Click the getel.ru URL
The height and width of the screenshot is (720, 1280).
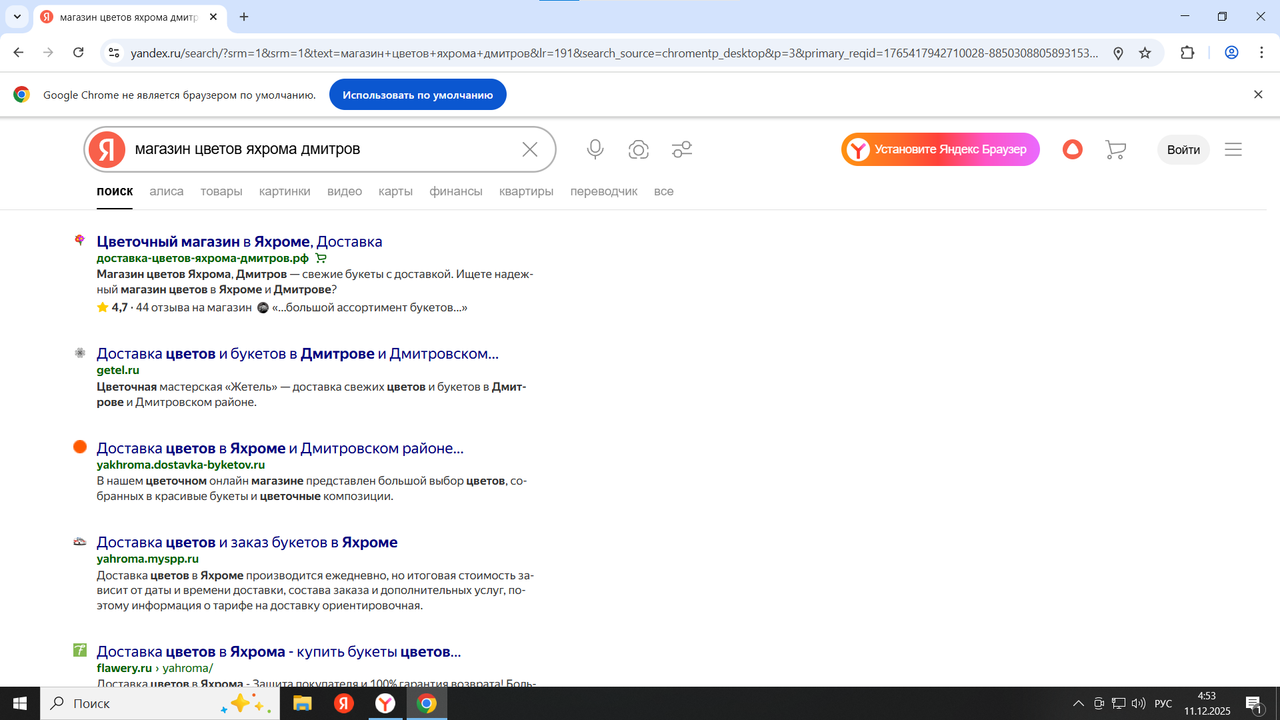pyautogui.click(x=118, y=370)
